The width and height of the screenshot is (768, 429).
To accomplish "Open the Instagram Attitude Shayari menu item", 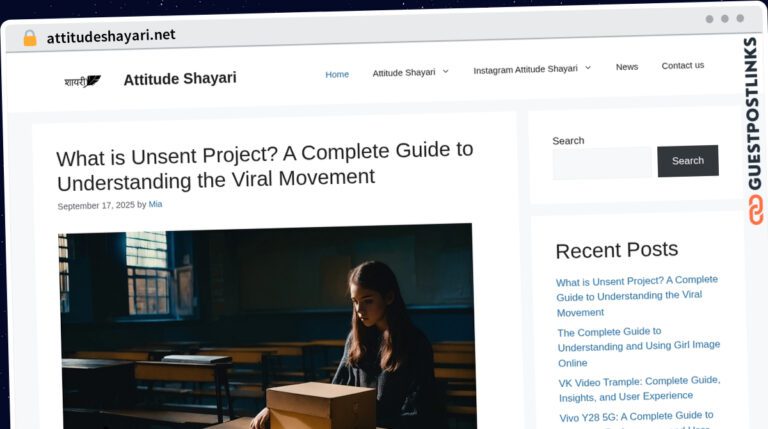I will click(x=525, y=70).
